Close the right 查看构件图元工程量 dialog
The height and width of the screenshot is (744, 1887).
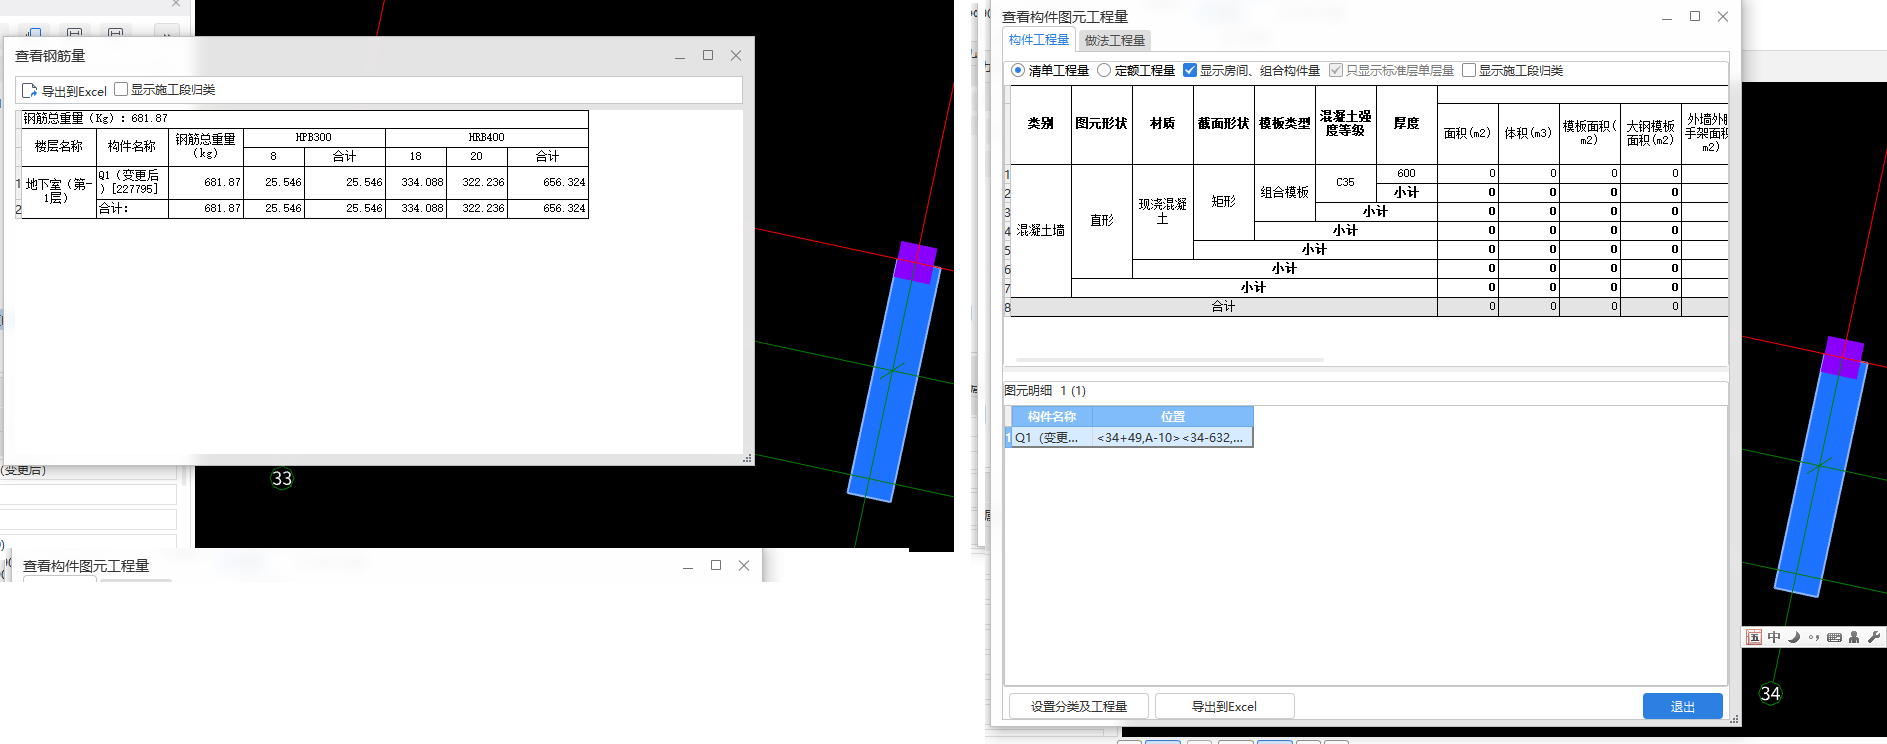[1723, 17]
